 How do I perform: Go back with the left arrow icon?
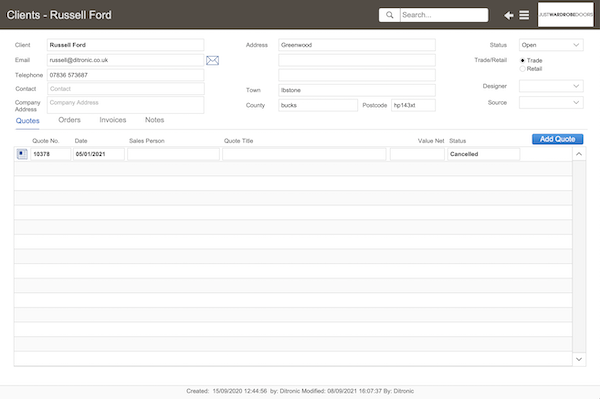509,15
